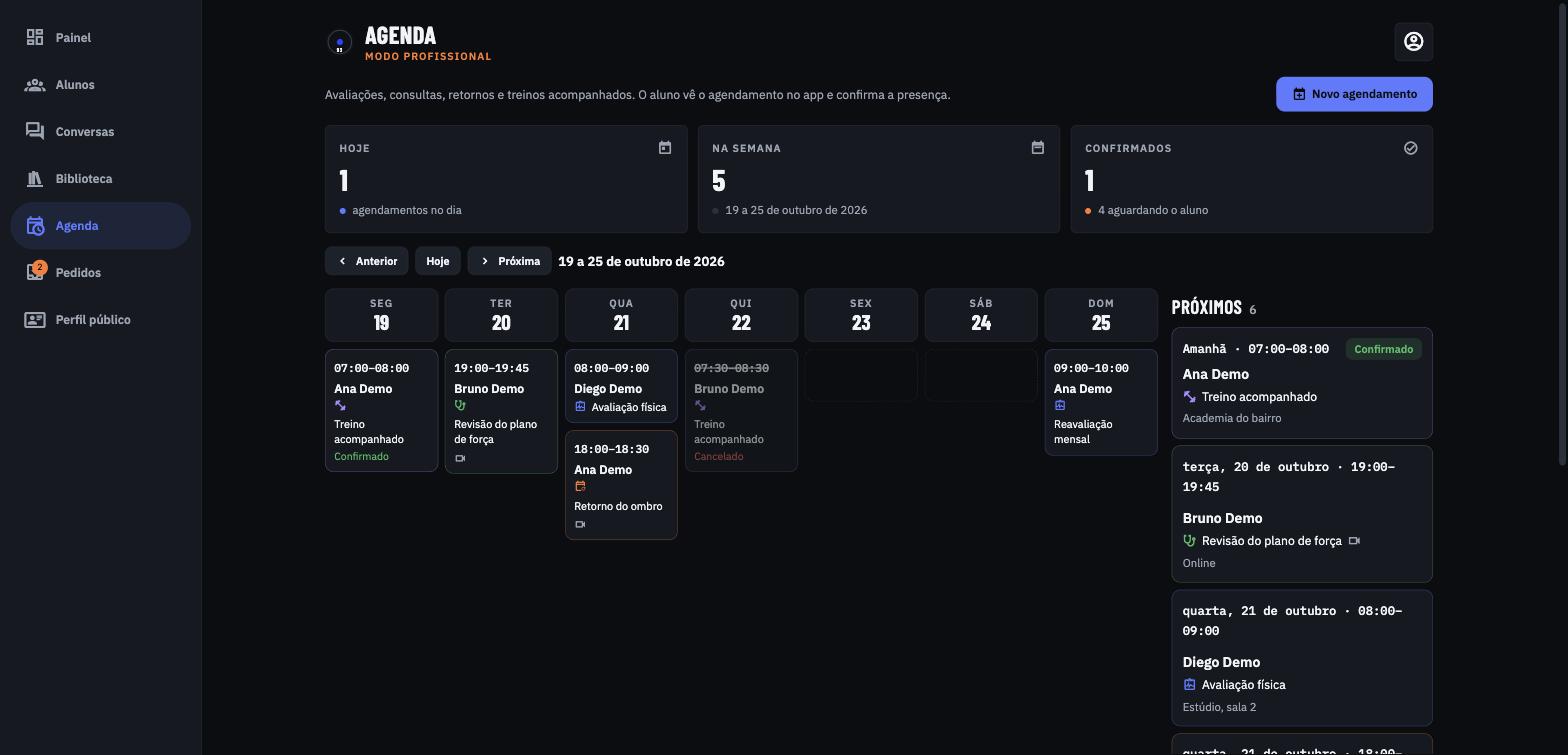
Task: Open the Biblioteca menu label
Action: 84,179
